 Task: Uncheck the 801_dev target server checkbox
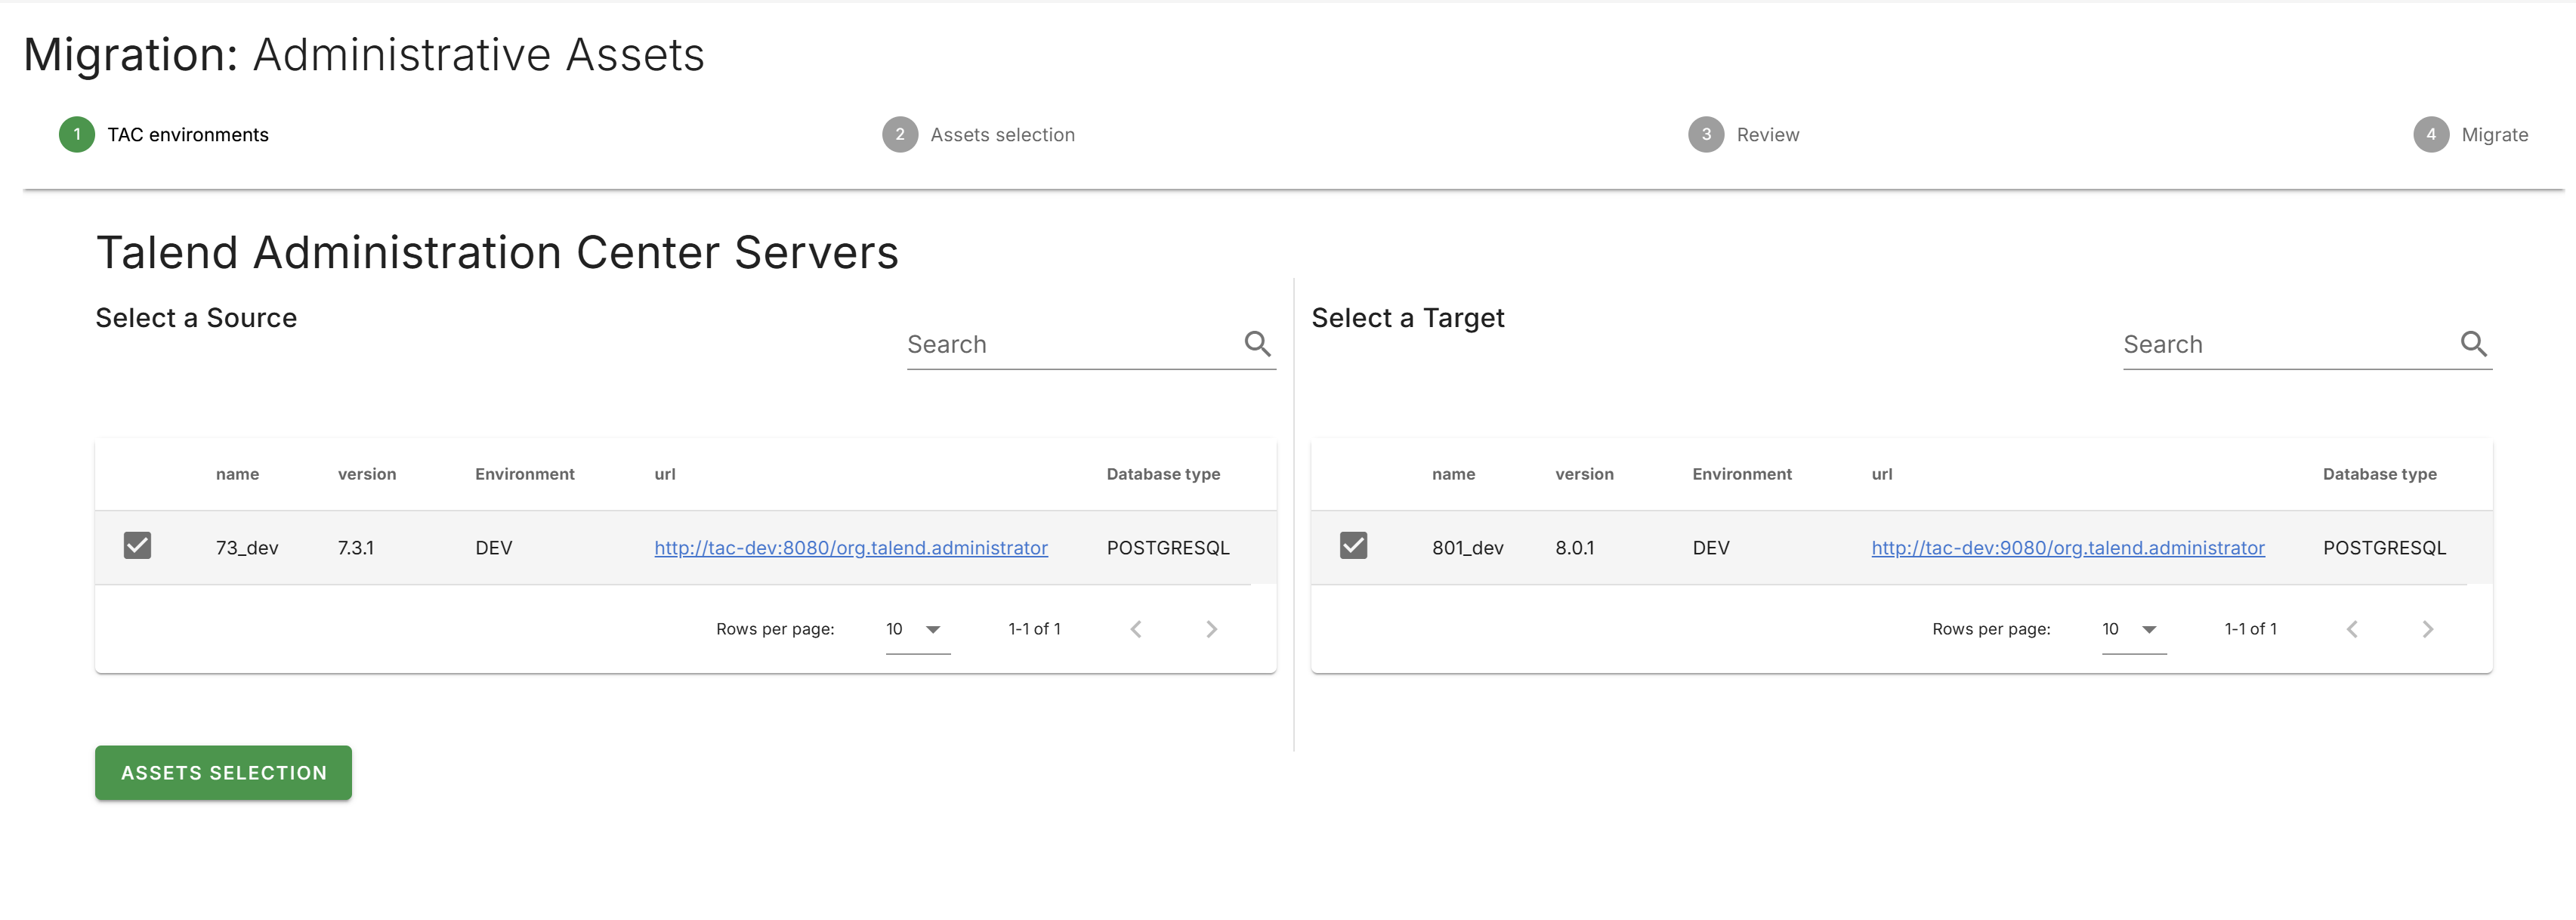point(1353,546)
